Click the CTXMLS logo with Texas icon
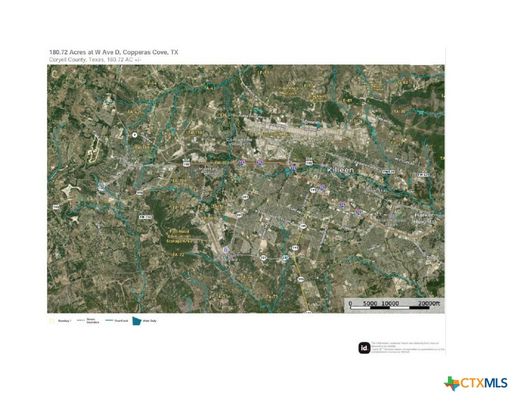Viewport: 520px width, 402px height. 476,383
